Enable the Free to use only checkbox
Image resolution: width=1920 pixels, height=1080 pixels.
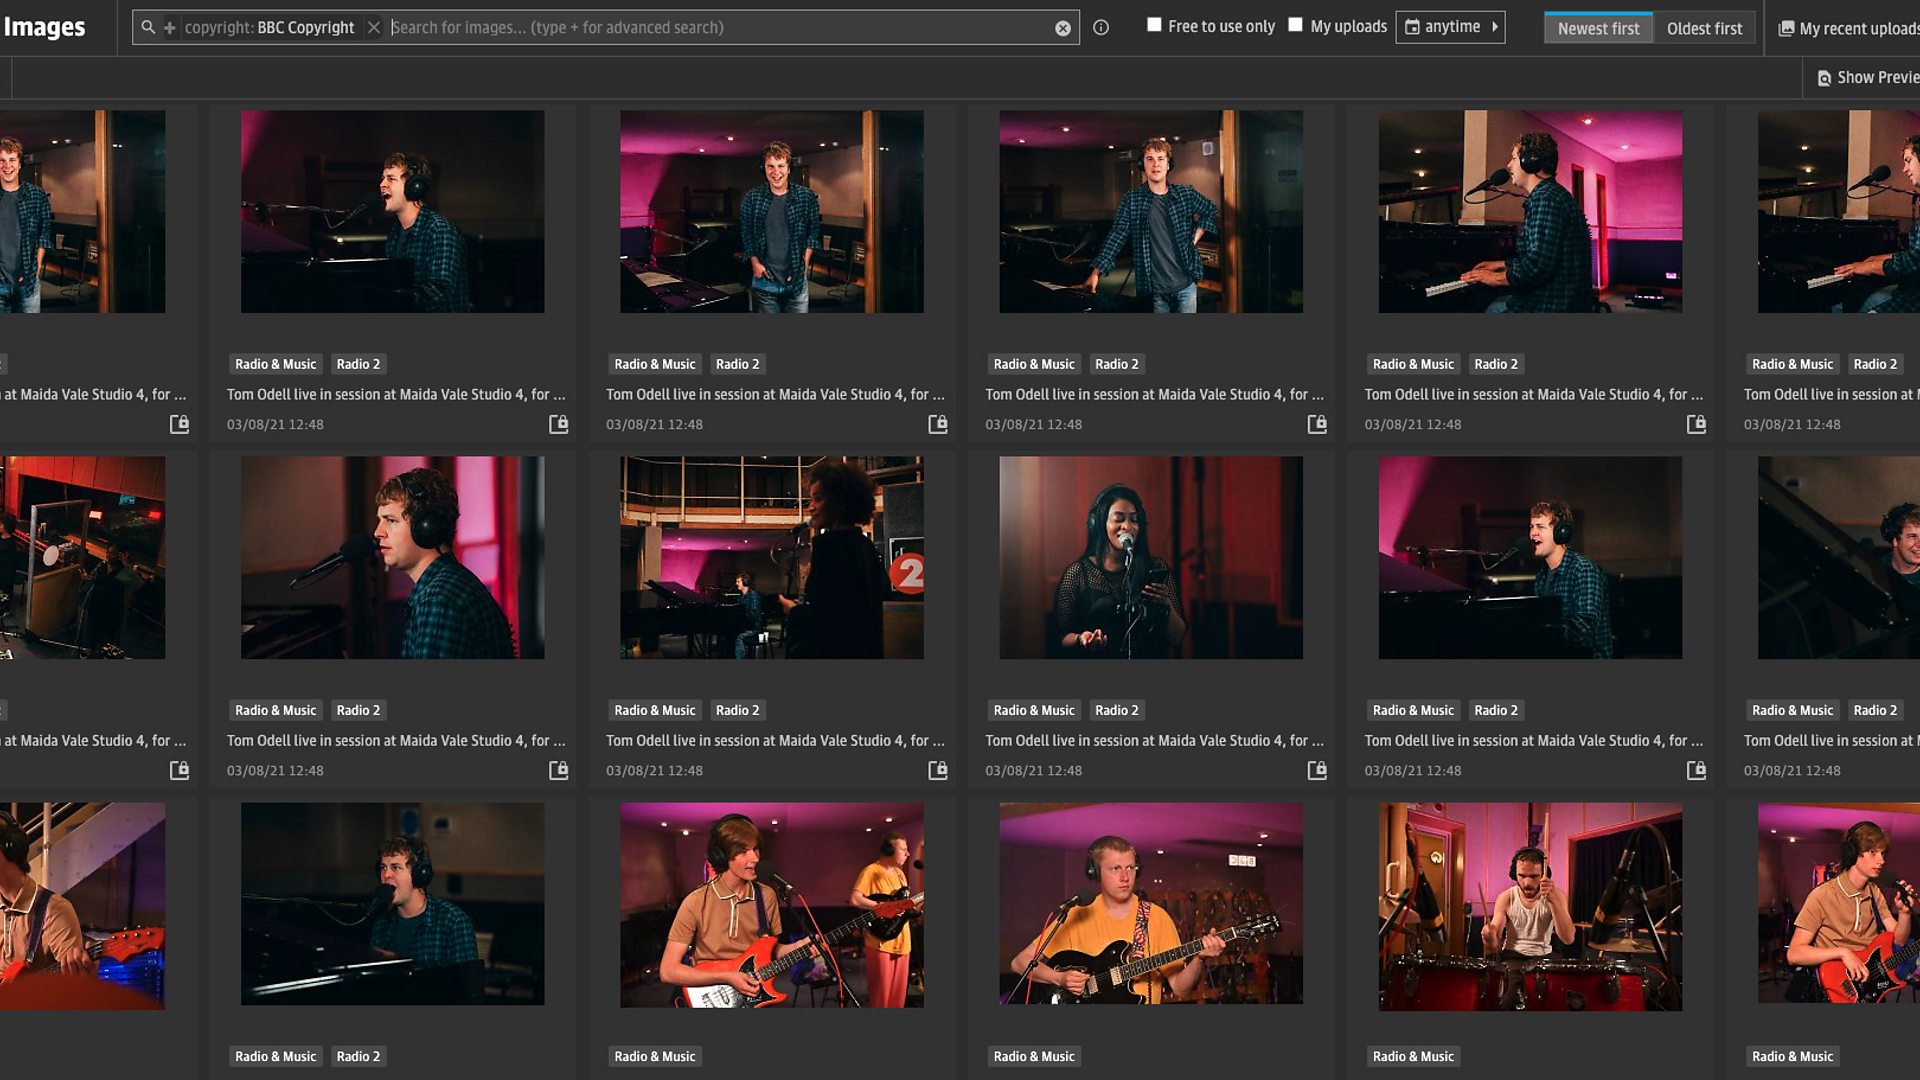[1154, 25]
